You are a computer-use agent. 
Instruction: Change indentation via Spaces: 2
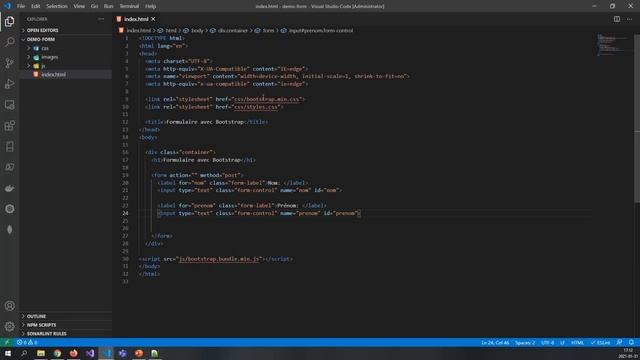point(525,342)
